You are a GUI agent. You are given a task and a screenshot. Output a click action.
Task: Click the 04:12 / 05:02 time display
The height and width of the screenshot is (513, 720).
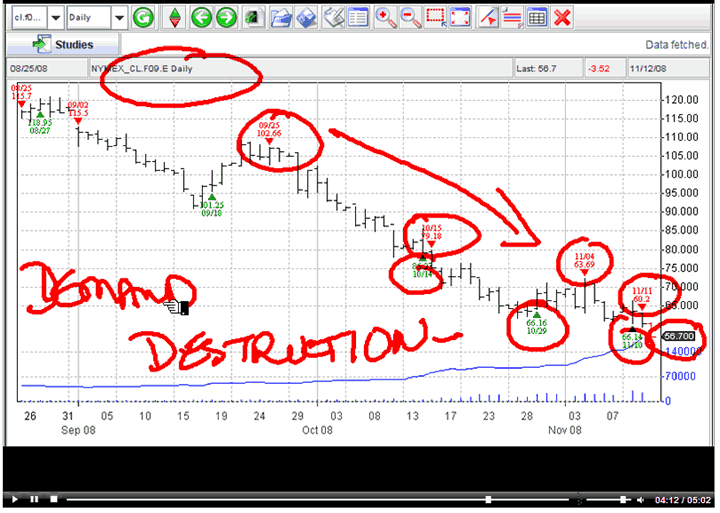[683, 500]
